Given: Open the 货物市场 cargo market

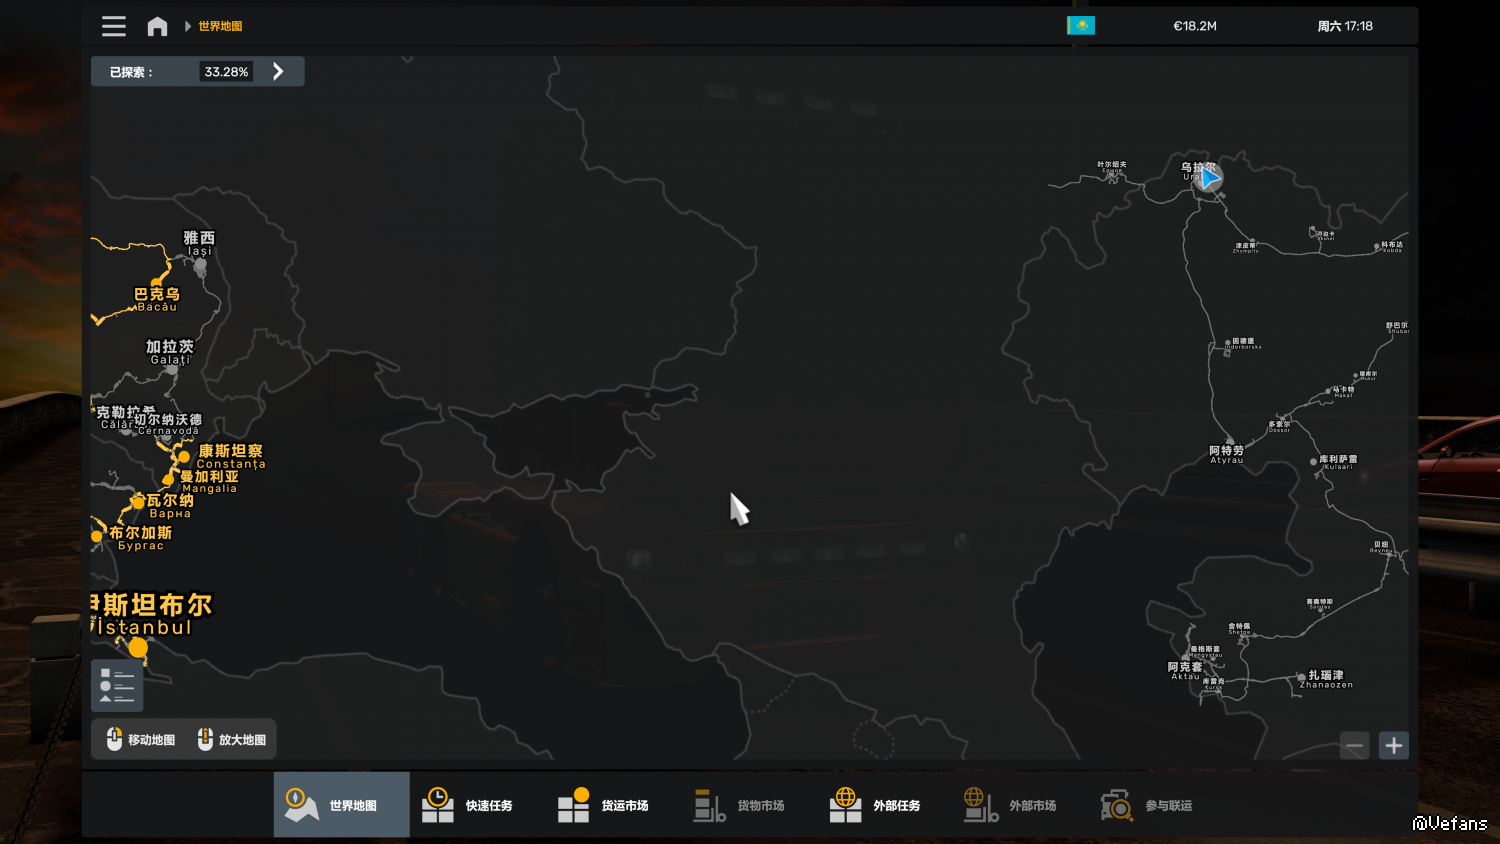Looking at the screenshot, I should click(x=740, y=805).
